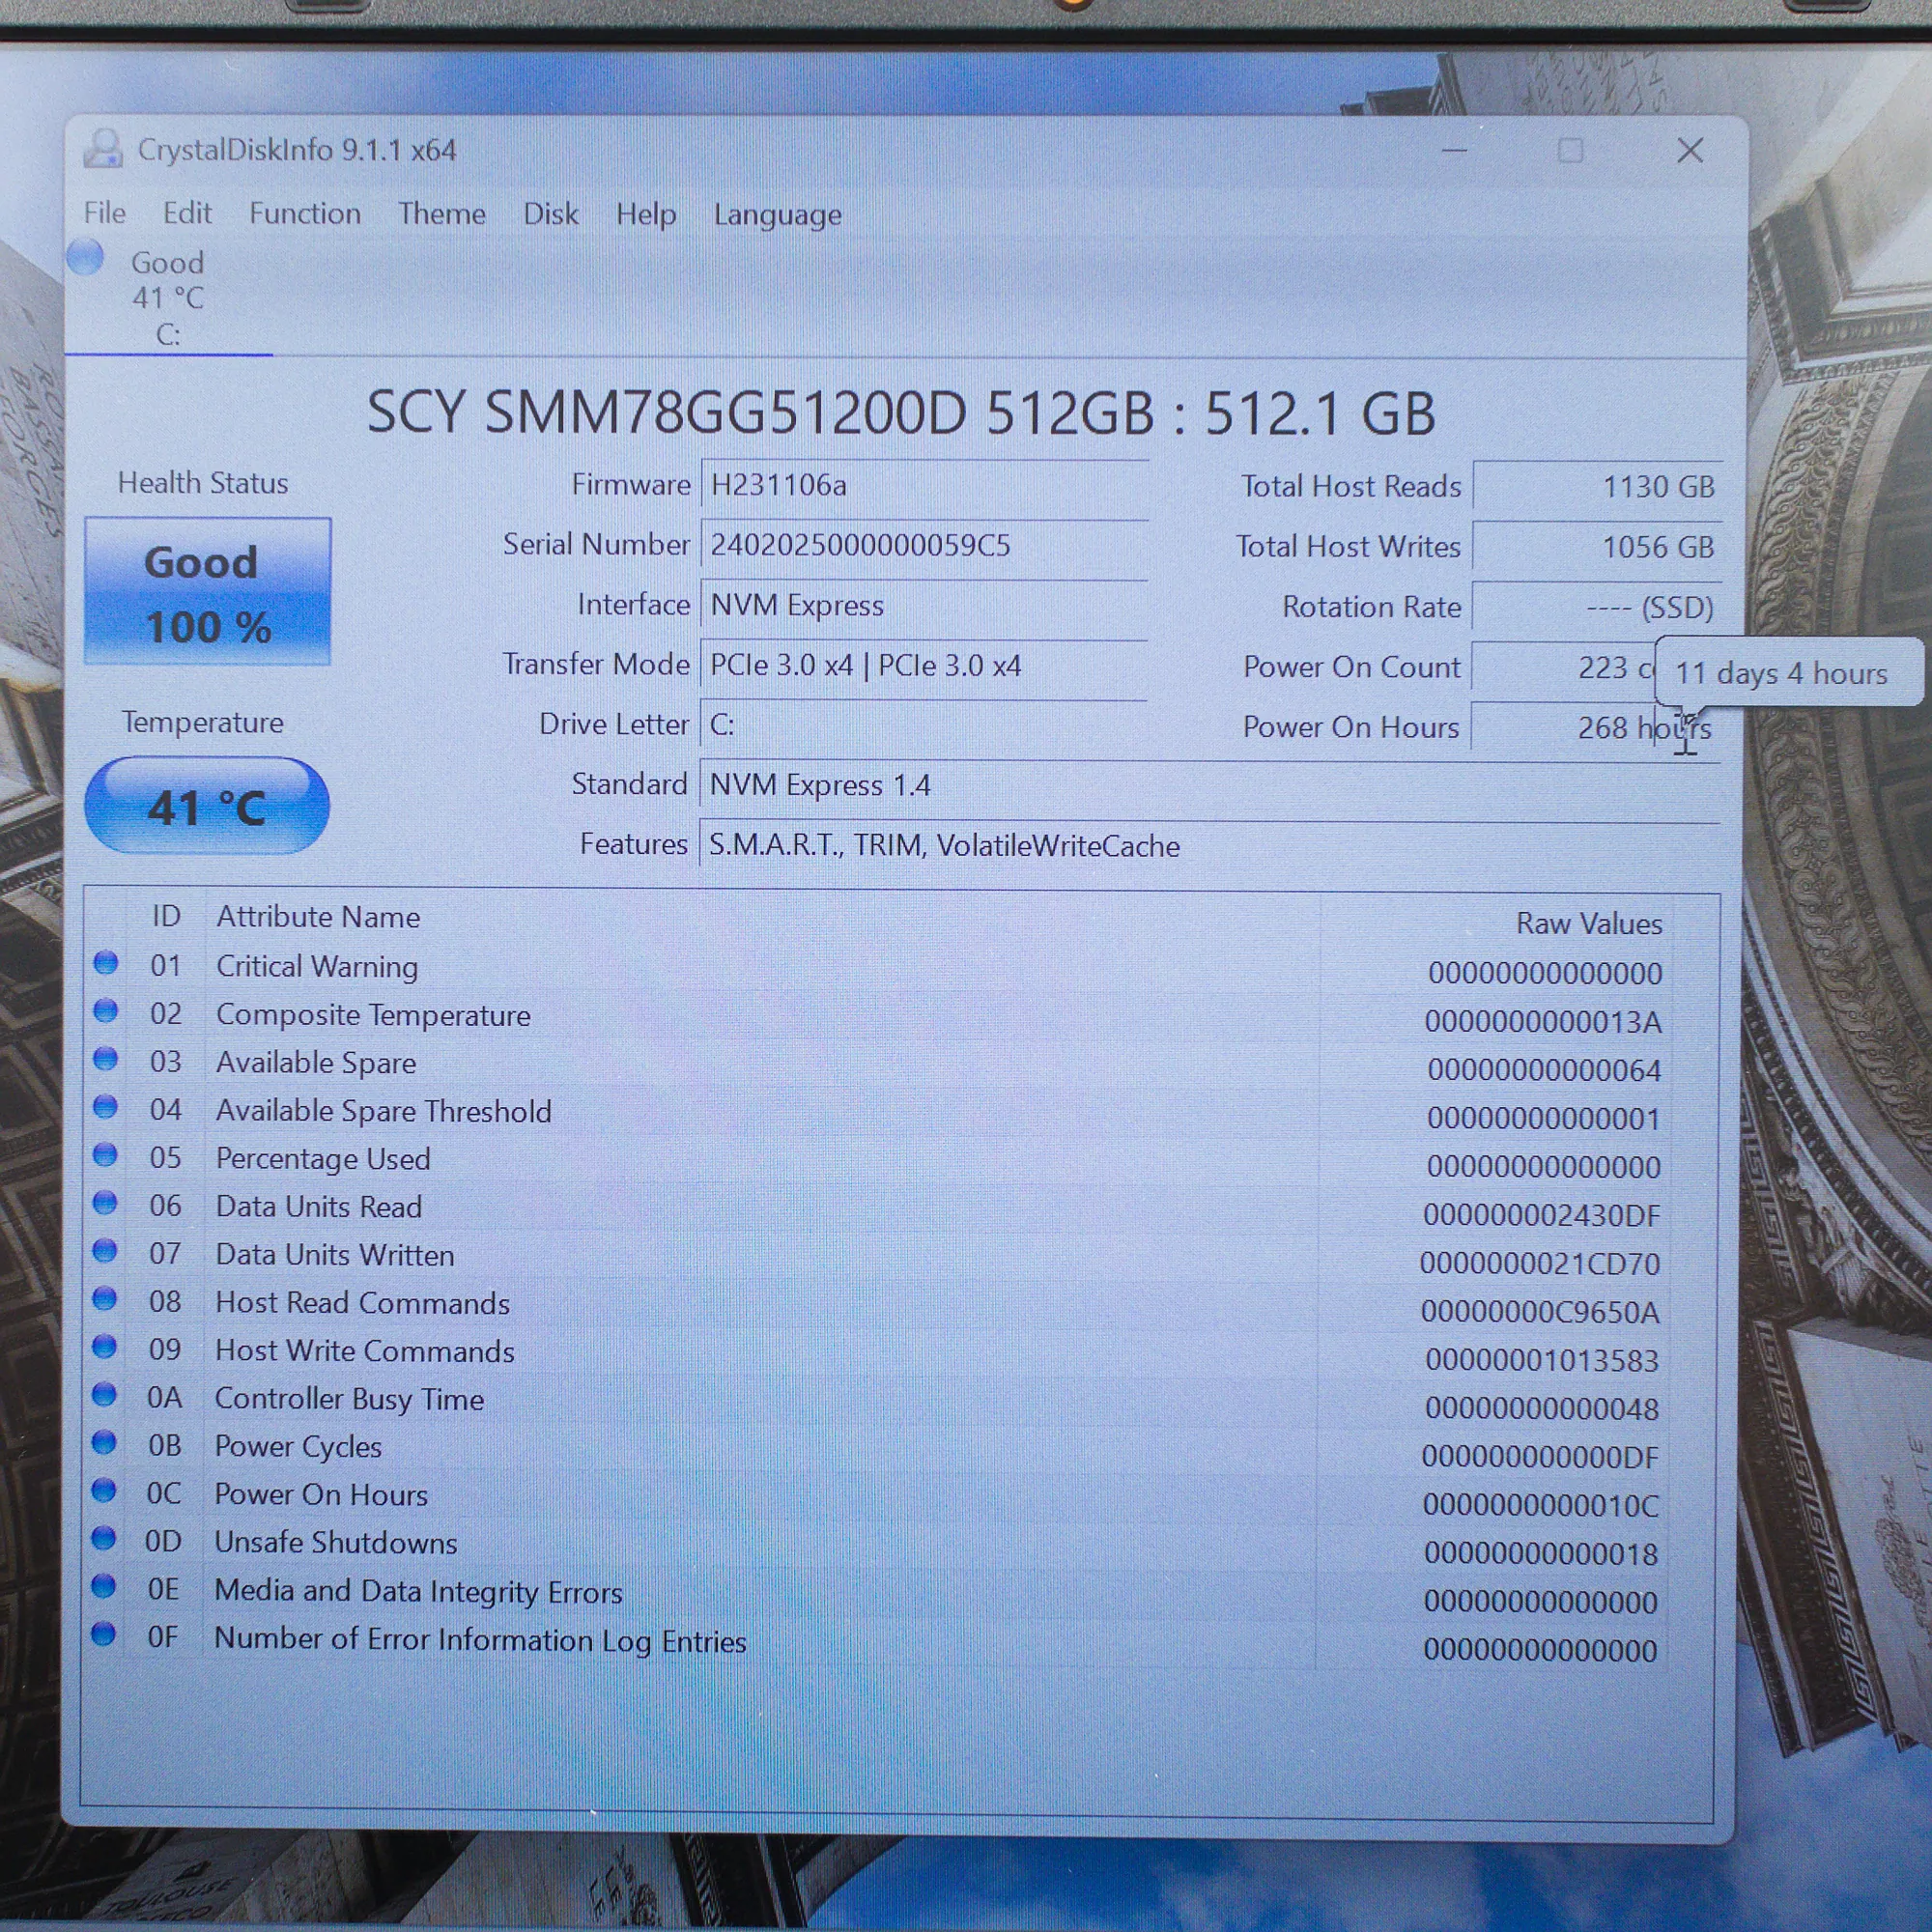Click the 41 °C temperature button
The width and height of the screenshot is (1932, 1932).
point(207,806)
